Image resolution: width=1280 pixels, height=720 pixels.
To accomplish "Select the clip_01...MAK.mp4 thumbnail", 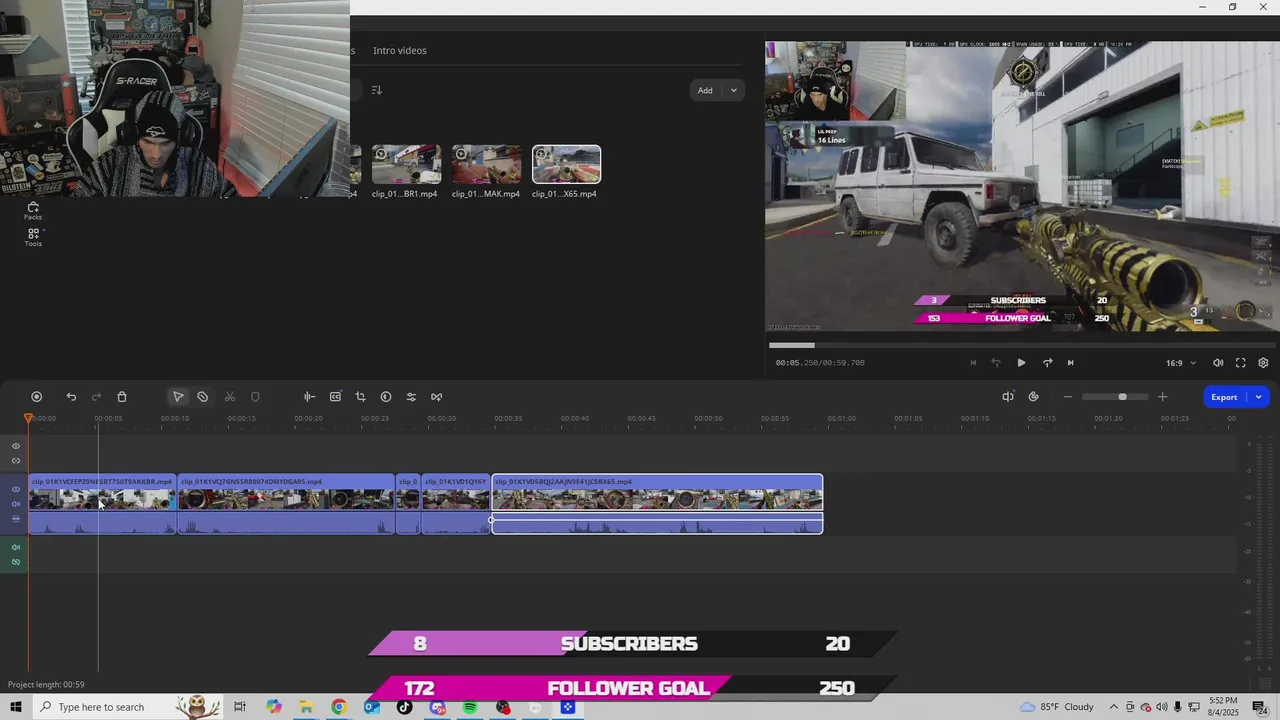I will (486, 165).
